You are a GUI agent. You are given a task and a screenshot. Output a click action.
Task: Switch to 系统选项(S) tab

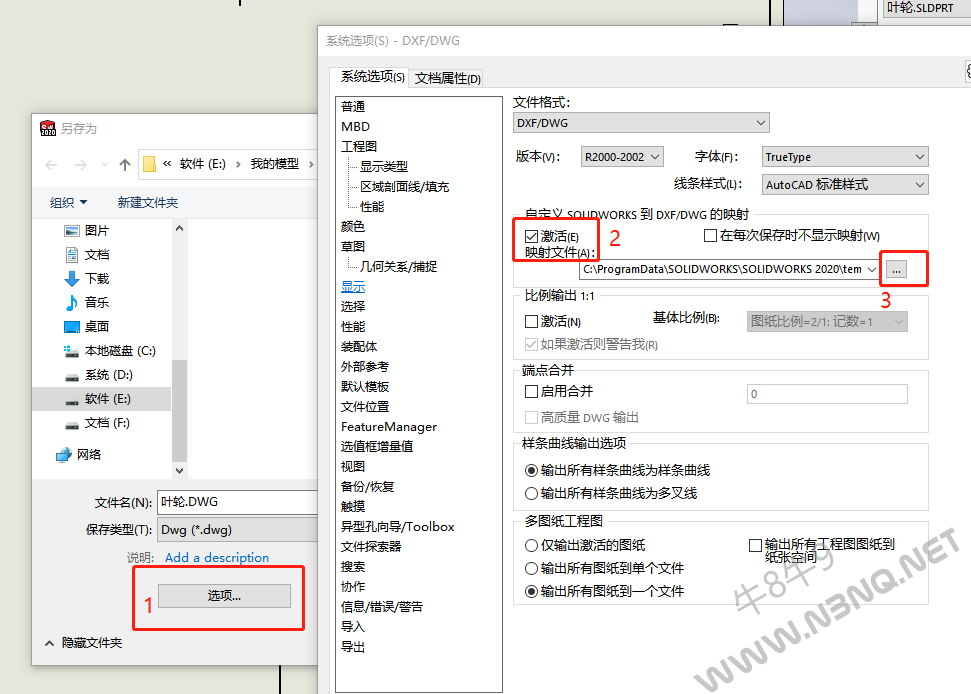pyautogui.click(x=372, y=77)
